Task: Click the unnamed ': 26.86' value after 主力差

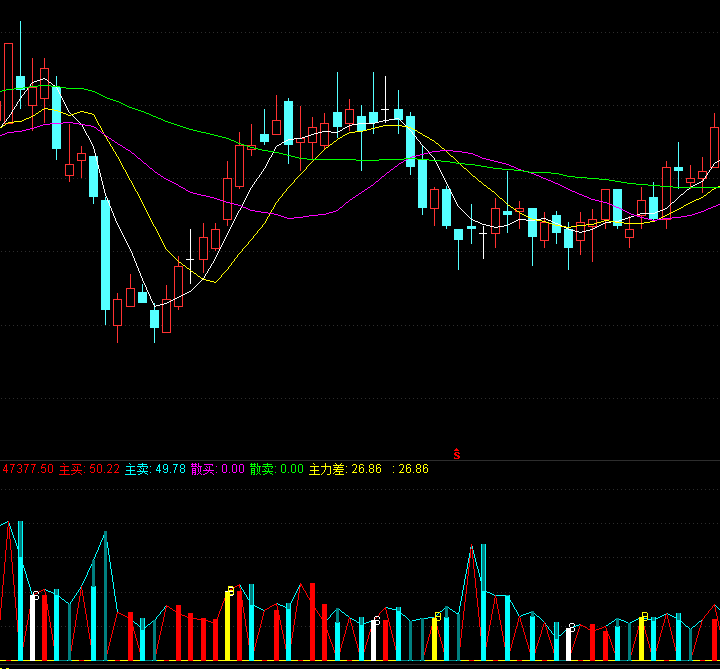Action: point(410,469)
